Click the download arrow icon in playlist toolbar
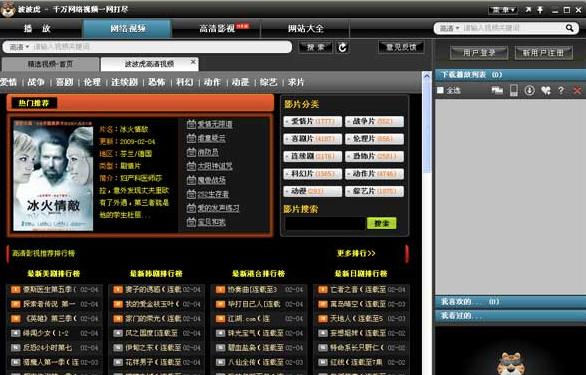 [529, 90]
